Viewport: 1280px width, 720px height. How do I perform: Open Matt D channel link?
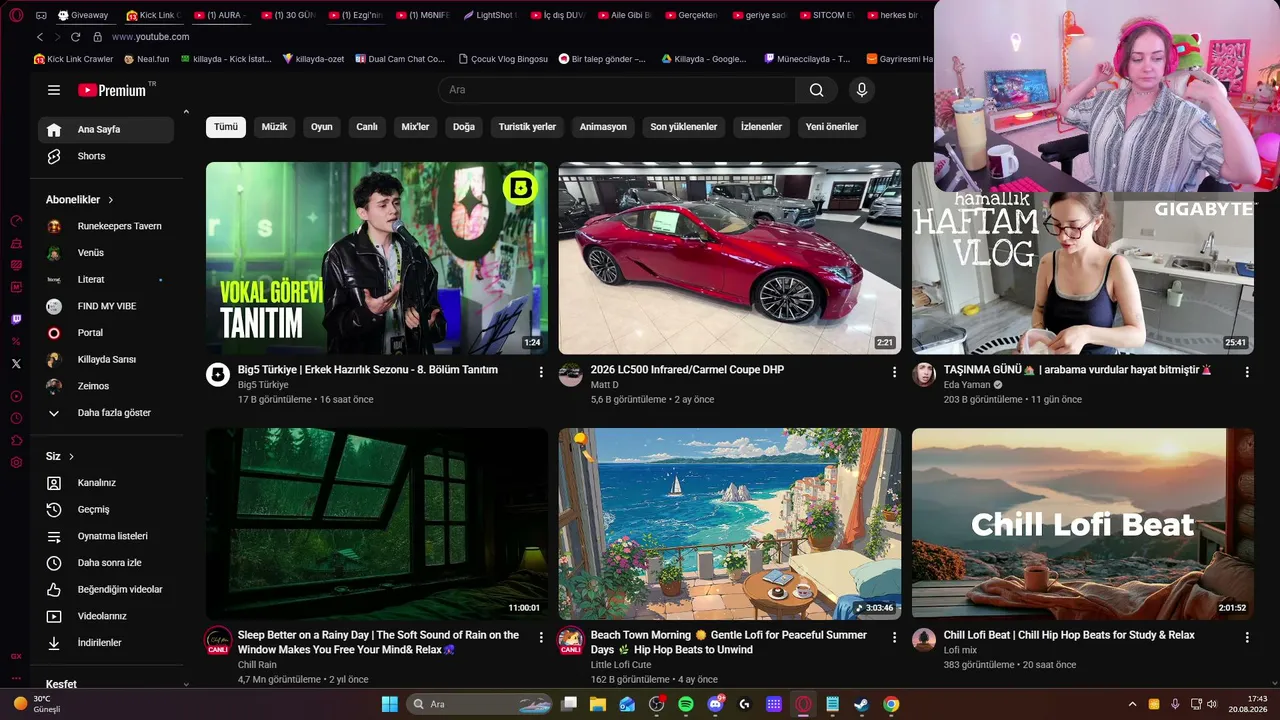pos(605,385)
